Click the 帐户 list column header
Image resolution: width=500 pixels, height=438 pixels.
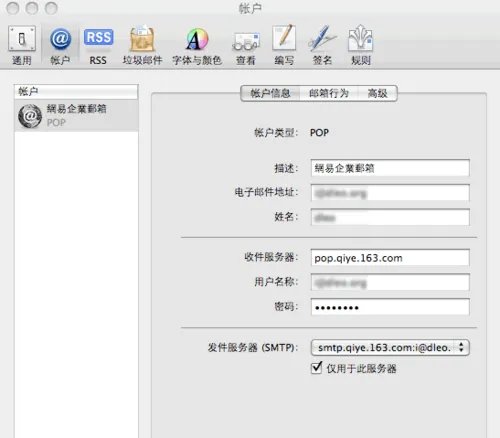point(76,91)
